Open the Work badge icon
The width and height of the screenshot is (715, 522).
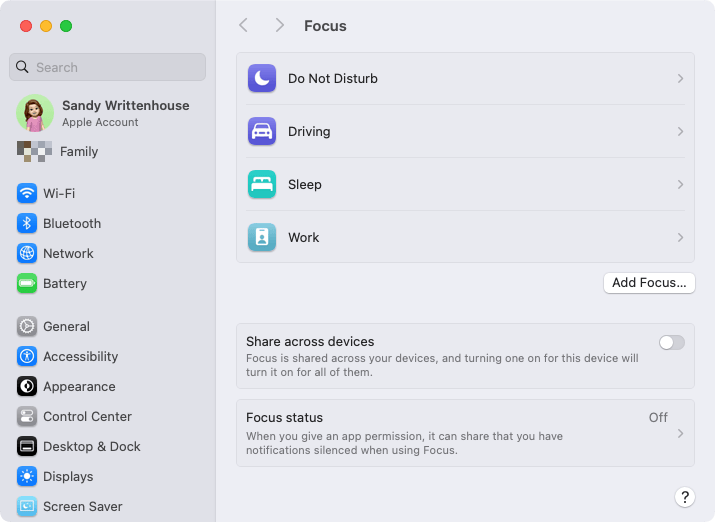point(262,237)
